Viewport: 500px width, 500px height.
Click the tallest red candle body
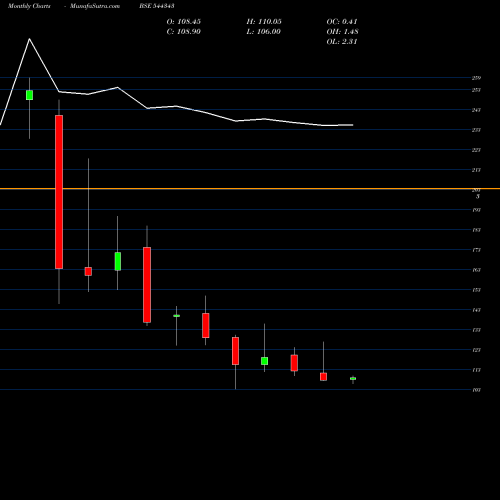pyautogui.click(x=59, y=192)
